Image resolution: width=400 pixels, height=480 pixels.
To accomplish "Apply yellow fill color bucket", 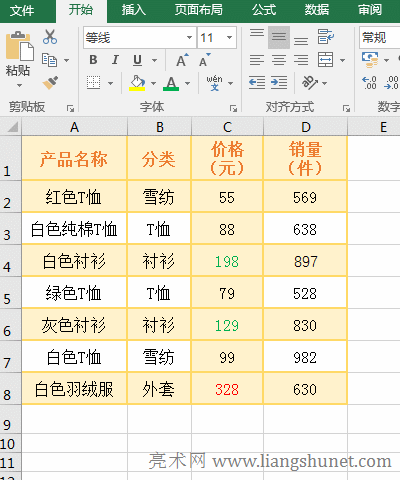I will coord(137,83).
